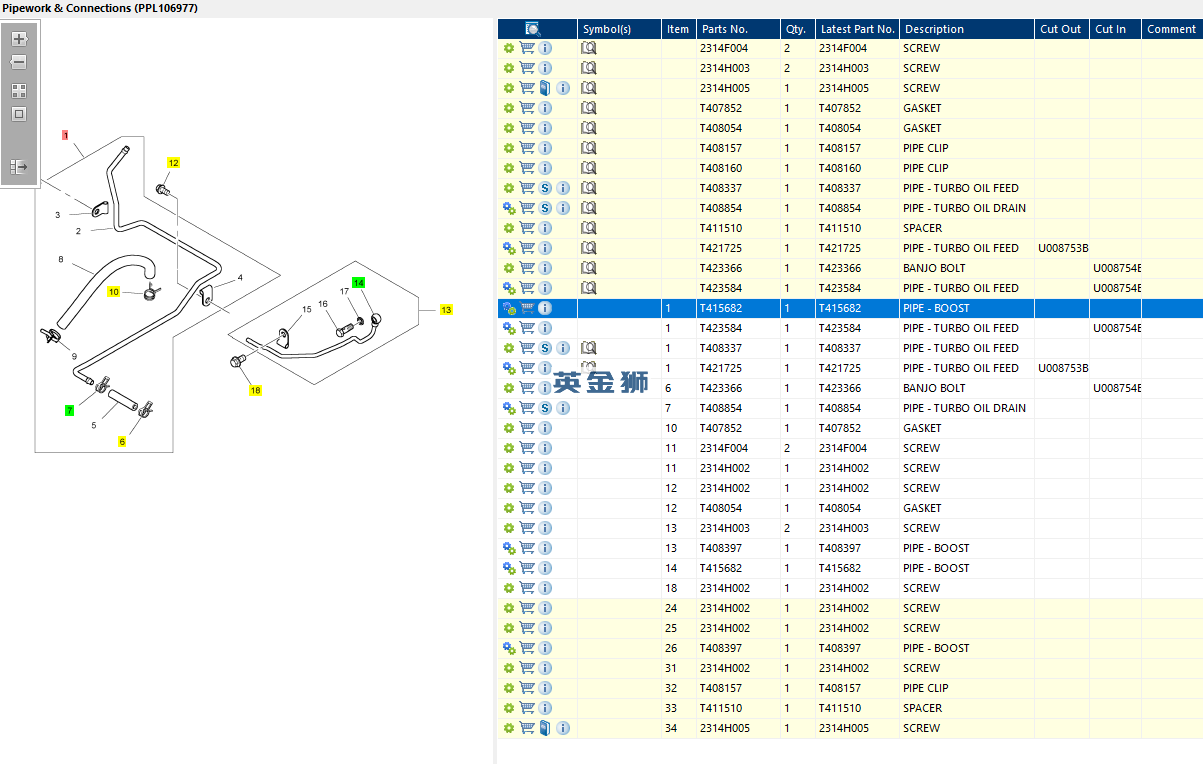Click the single-square fit view icon
This screenshot has width=1203, height=764.
19,114
